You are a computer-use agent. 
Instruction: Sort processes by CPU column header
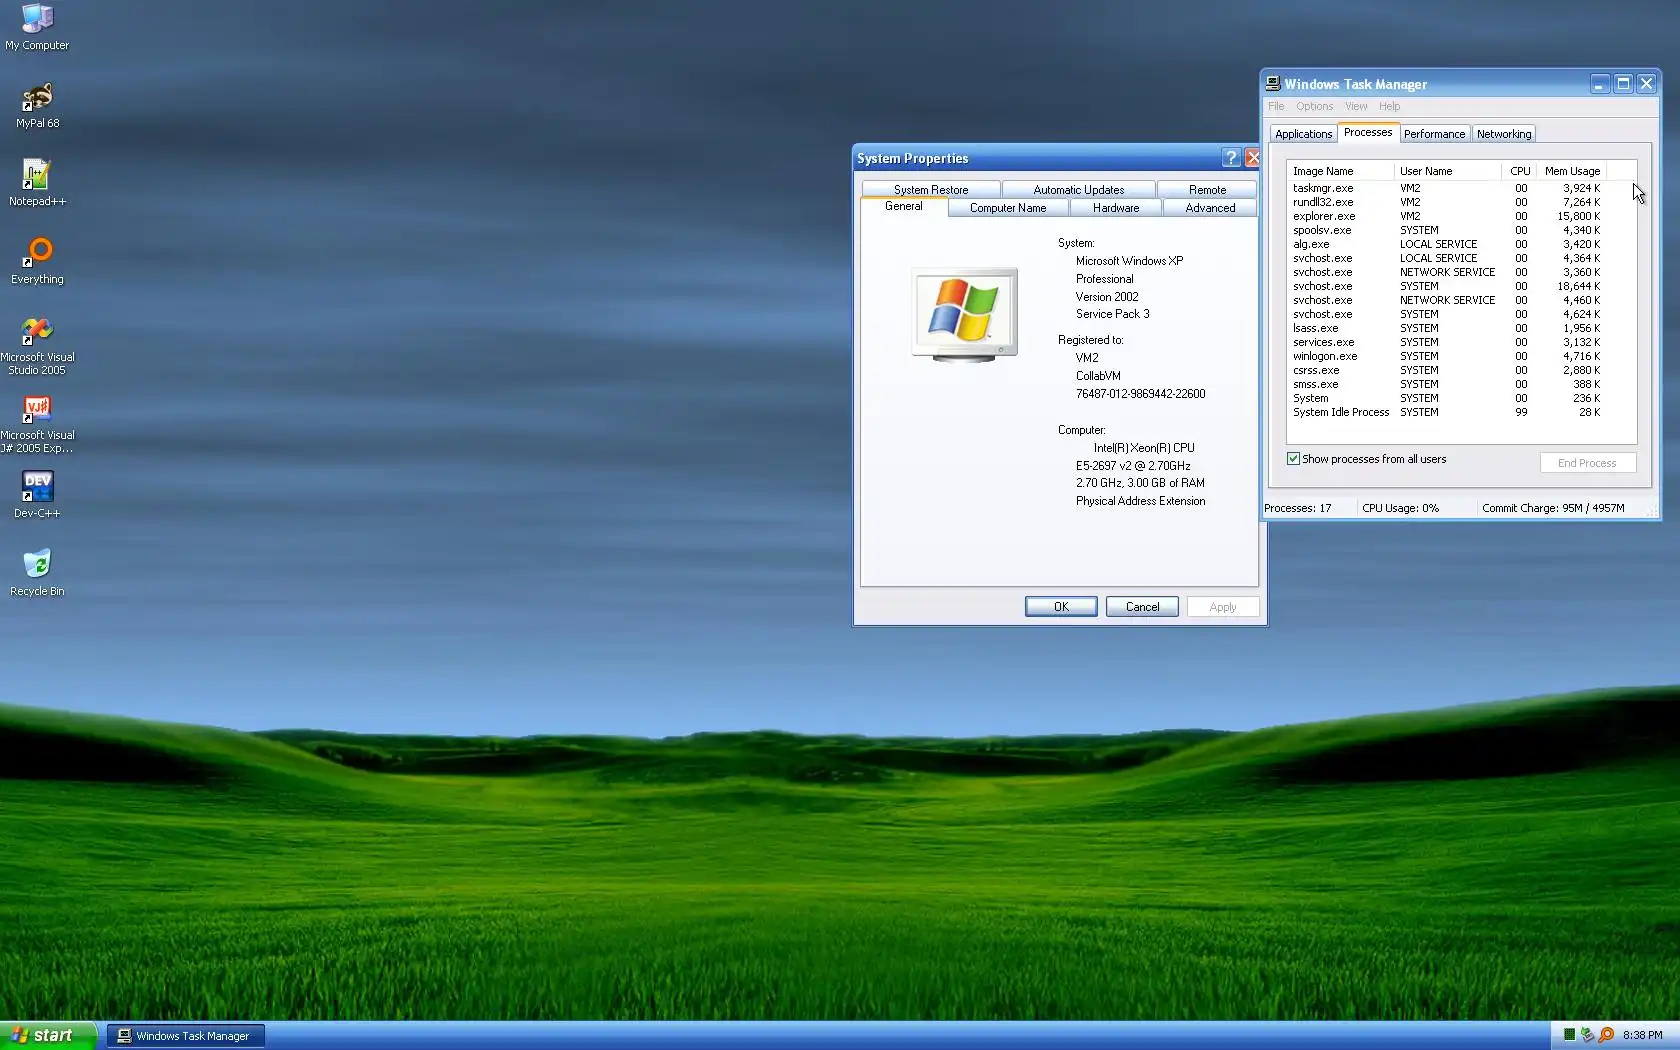pos(1520,171)
